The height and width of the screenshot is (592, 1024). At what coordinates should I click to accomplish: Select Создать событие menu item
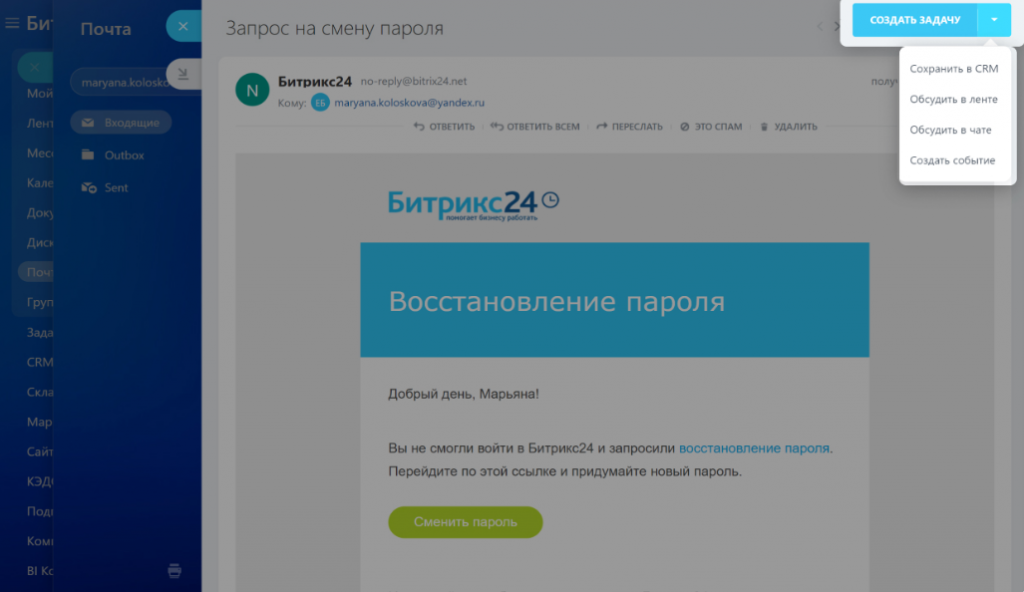point(952,161)
